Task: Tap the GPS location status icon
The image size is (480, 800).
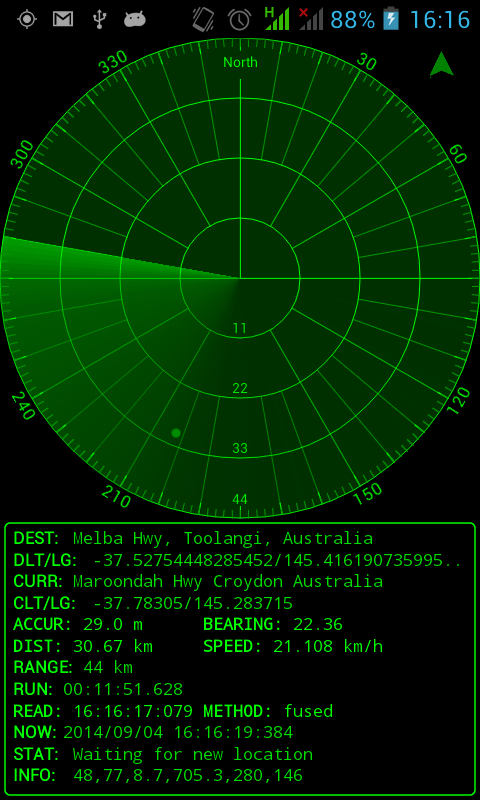Action: pyautogui.click(x=27, y=19)
